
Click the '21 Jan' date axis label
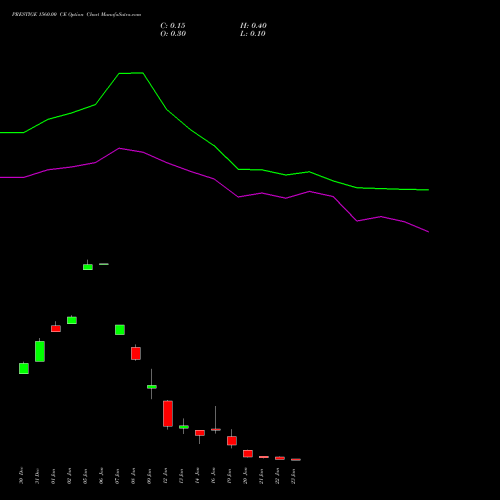click(x=261, y=476)
